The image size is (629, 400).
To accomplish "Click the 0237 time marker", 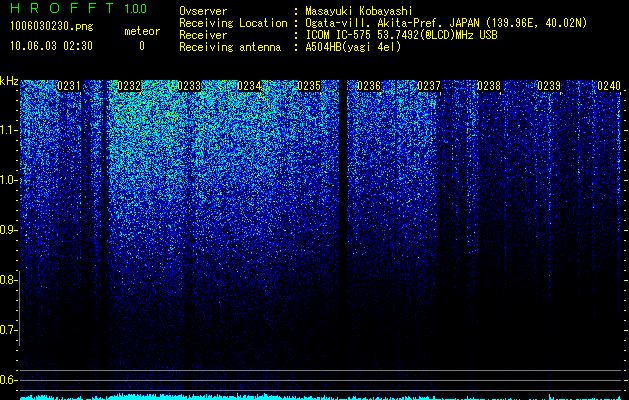I will pyautogui.click(x=429, y=86).
